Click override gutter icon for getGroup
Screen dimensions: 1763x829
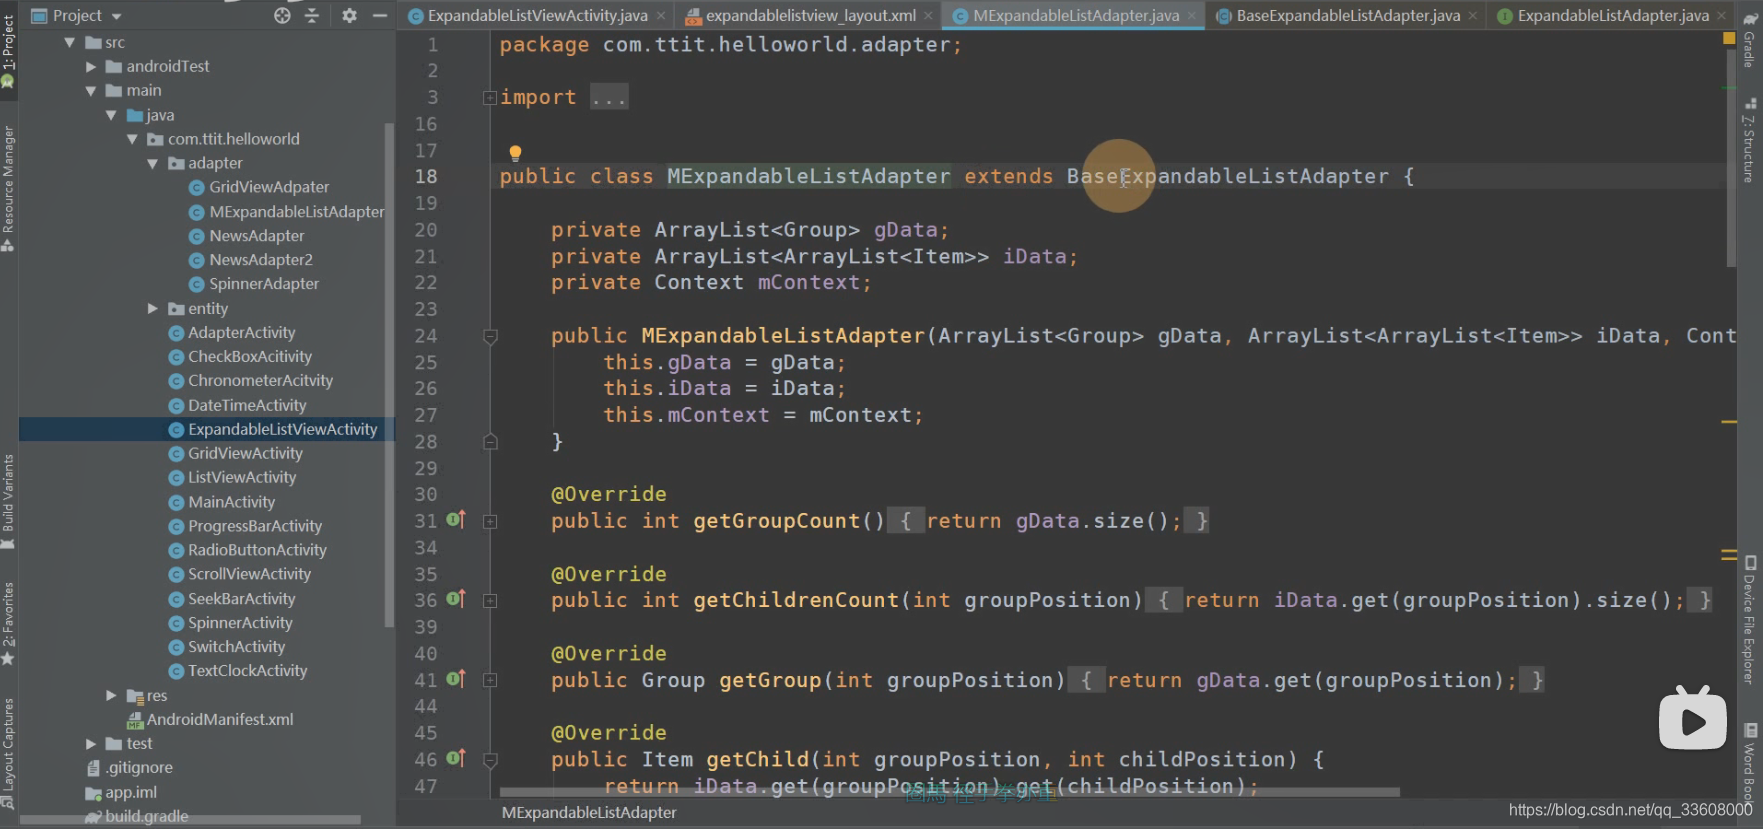(456, 679)
